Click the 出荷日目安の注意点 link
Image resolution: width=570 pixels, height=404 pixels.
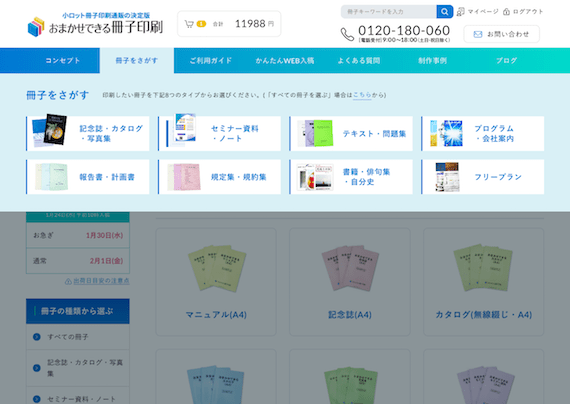click(101, 281)
